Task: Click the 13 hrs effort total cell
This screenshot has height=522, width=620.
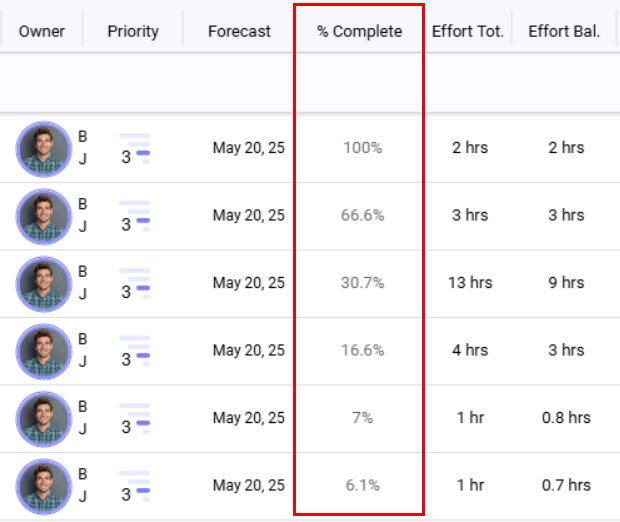Action: point(470,283)
